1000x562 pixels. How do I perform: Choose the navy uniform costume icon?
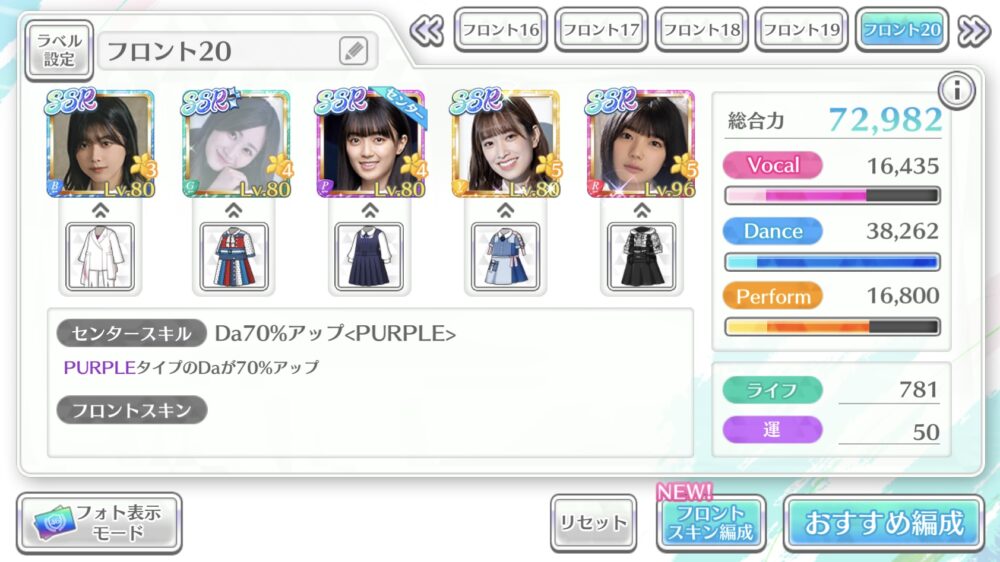369,256
